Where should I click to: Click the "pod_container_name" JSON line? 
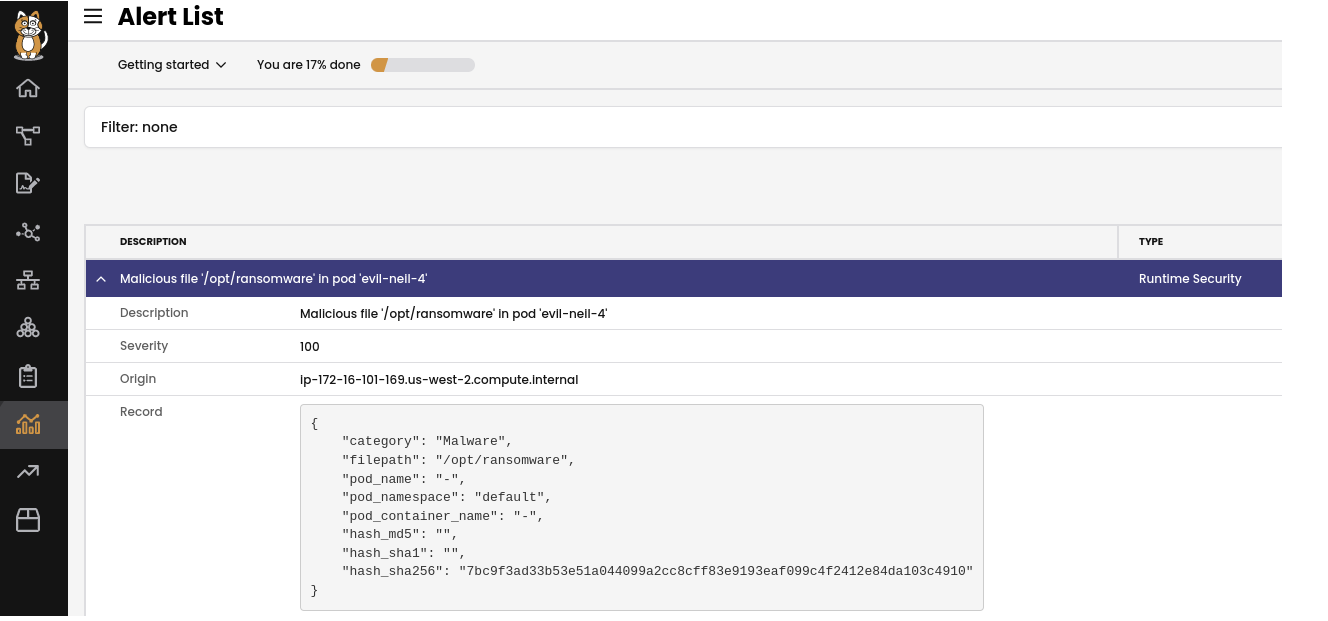(x=443, y=516)
